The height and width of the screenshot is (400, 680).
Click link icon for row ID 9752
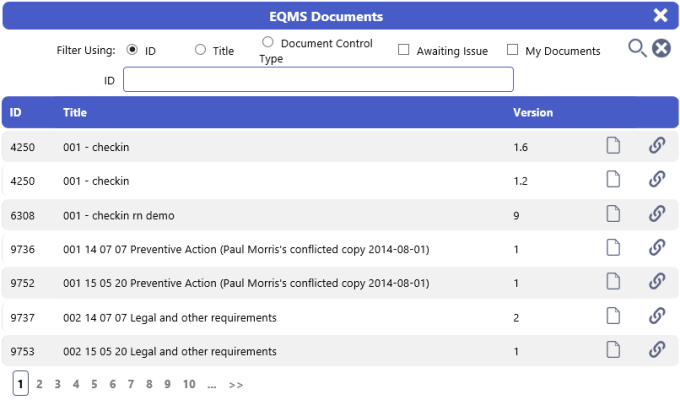657,282
